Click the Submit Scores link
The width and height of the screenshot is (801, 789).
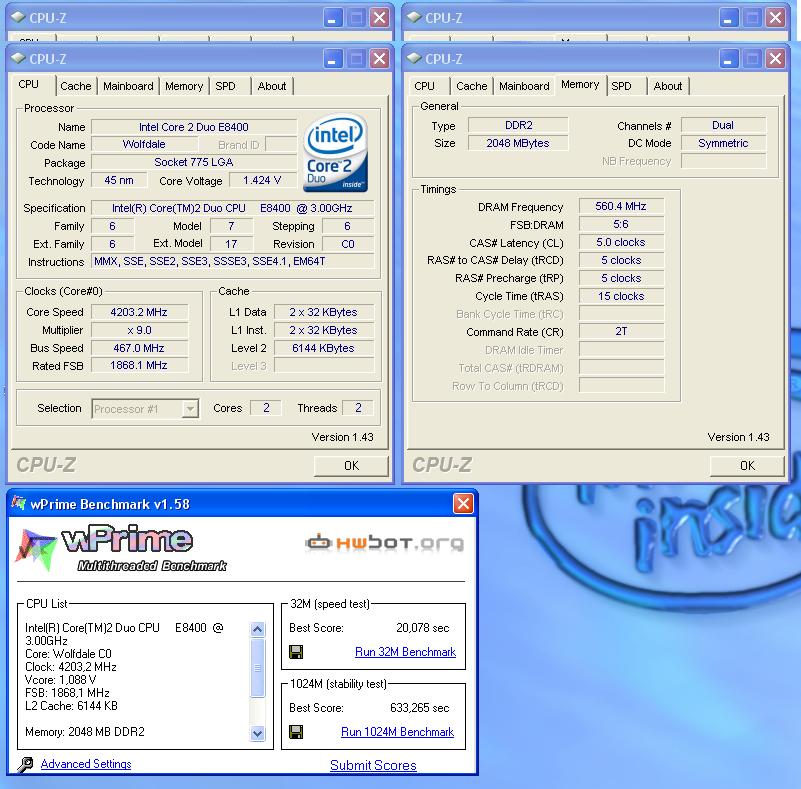tap(373, 766)
